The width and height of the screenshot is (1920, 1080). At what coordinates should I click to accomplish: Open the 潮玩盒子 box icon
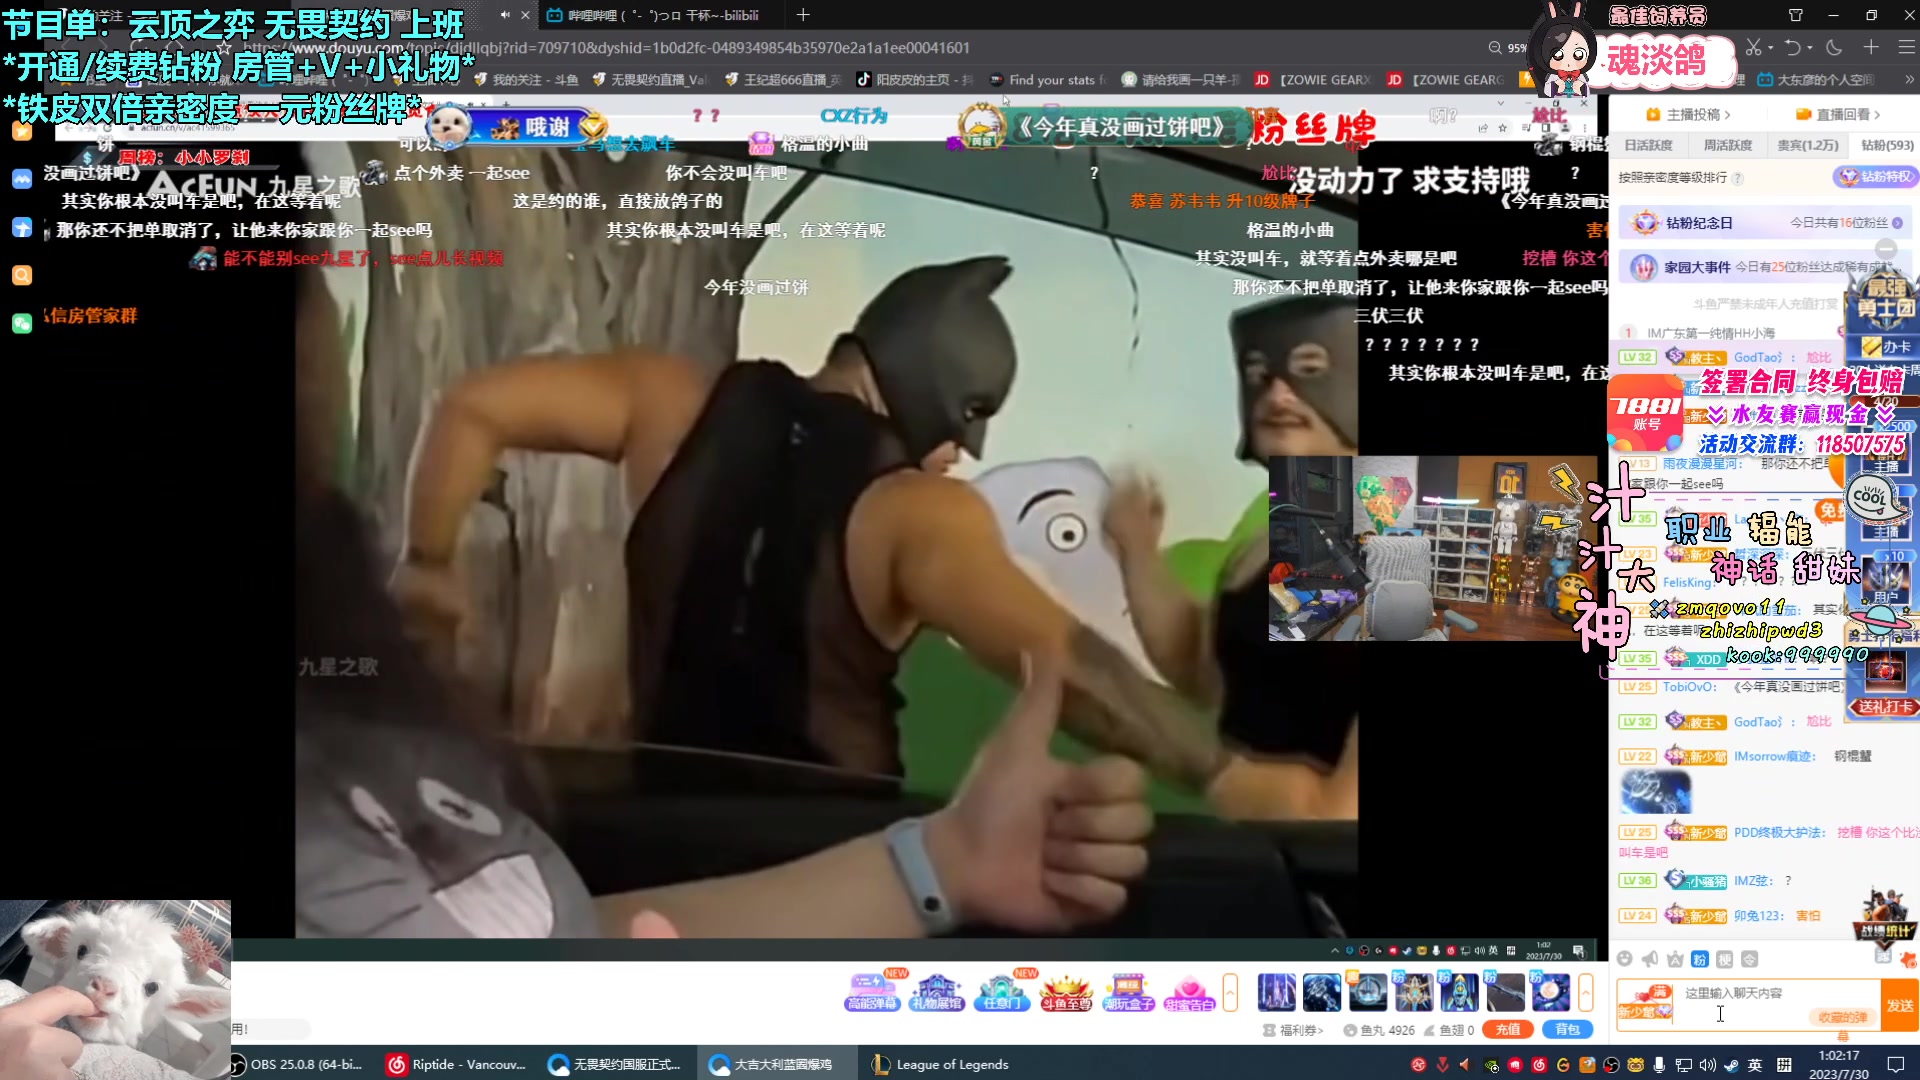pos(1128,992)
